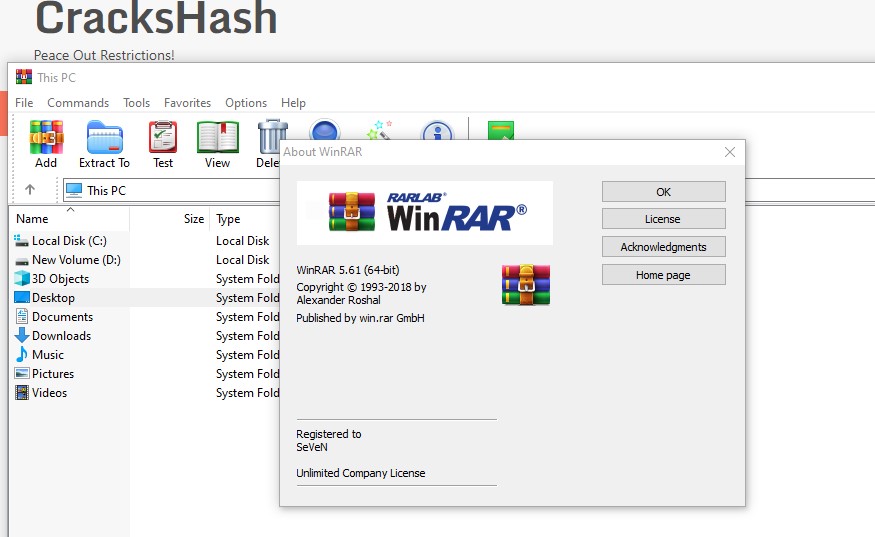Click the up one level arrow

(x=30, y=190)
